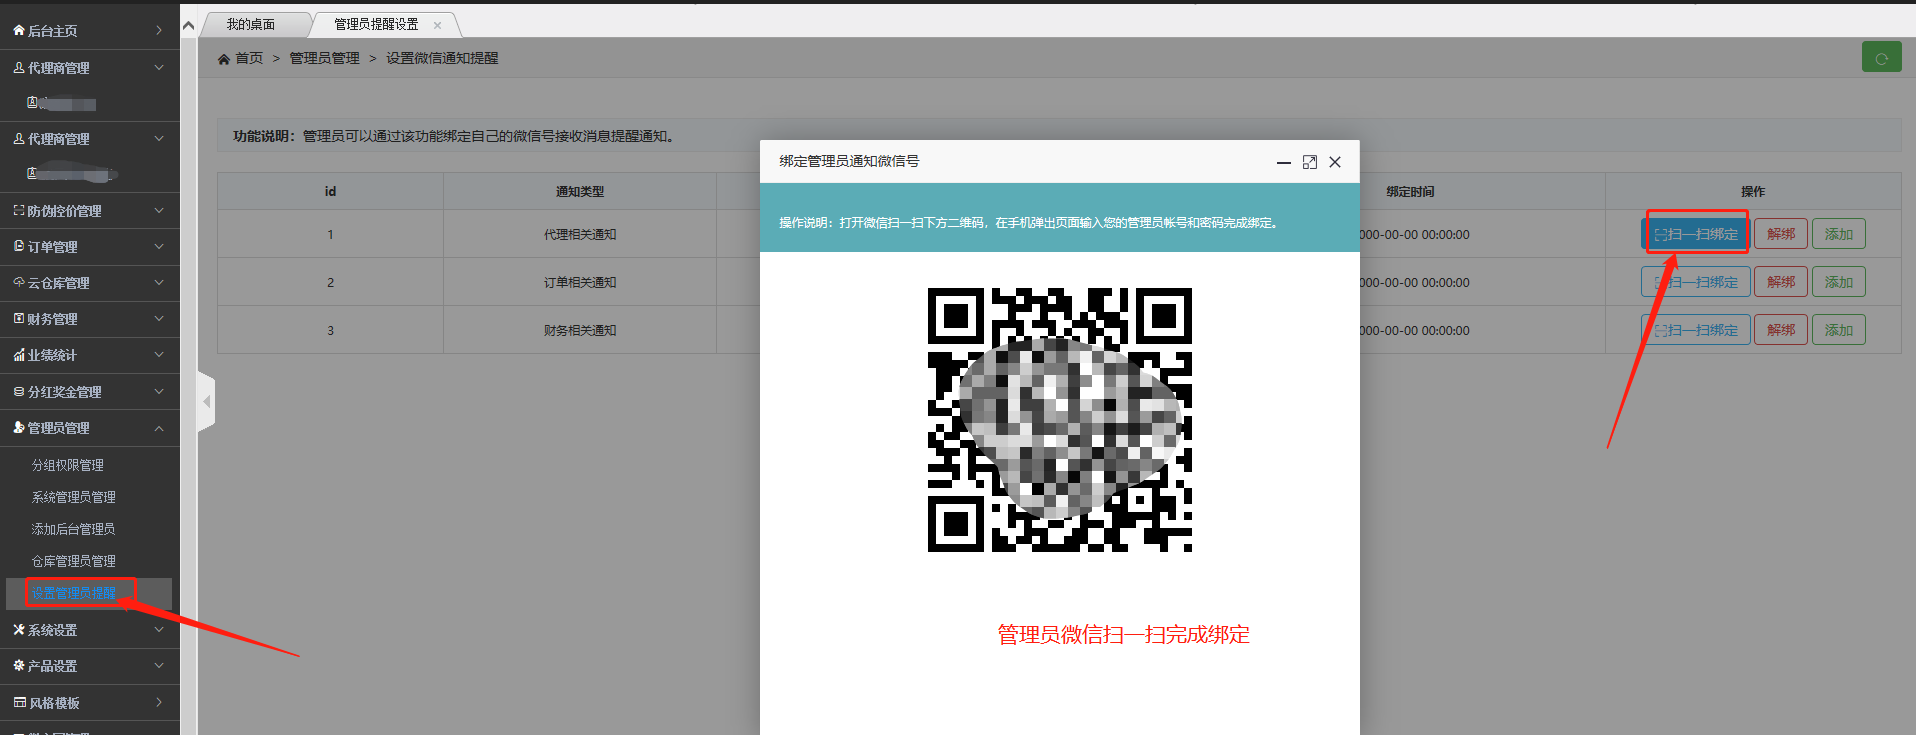This screenshot has width=1916, height=735.
Task: Click 添加 for 代理相关通知 row
Action: click(x=1839, y=234)
